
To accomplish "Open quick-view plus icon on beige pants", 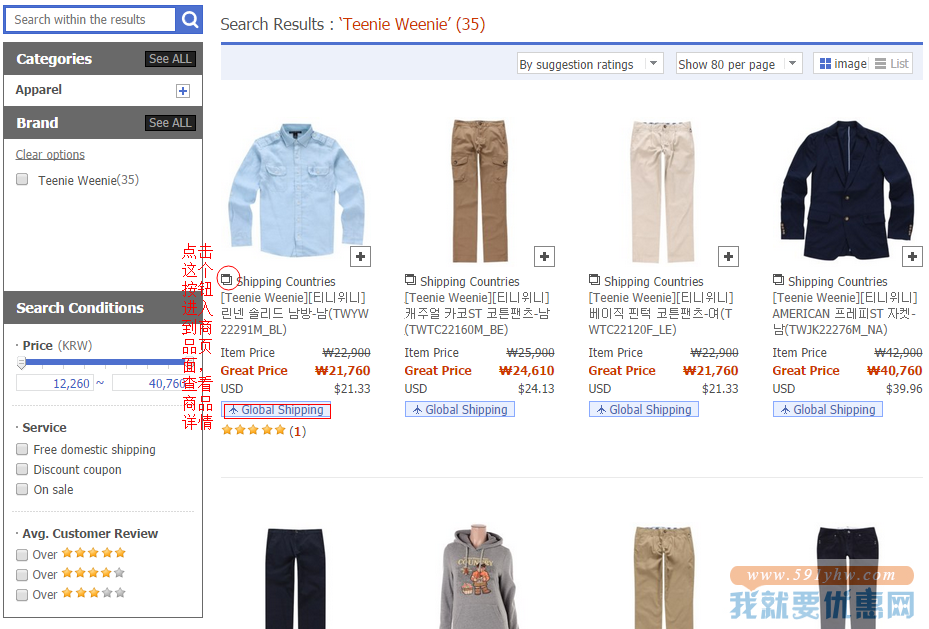I will click(x=728, y=256).
